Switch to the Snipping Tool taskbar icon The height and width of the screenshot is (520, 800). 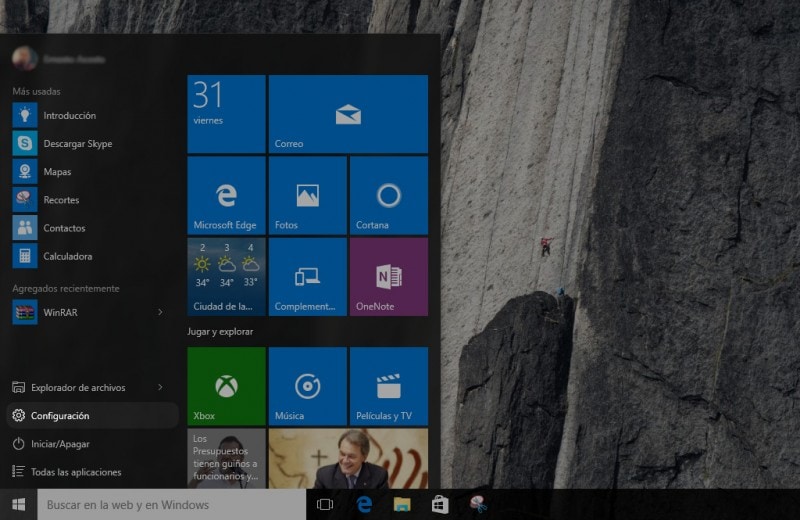(x=478, y=504)
